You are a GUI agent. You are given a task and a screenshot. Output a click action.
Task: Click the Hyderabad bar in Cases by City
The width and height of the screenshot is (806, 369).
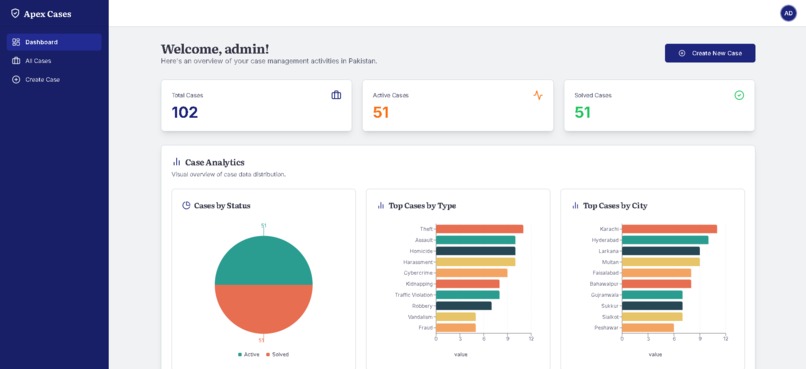pos(665,240)
